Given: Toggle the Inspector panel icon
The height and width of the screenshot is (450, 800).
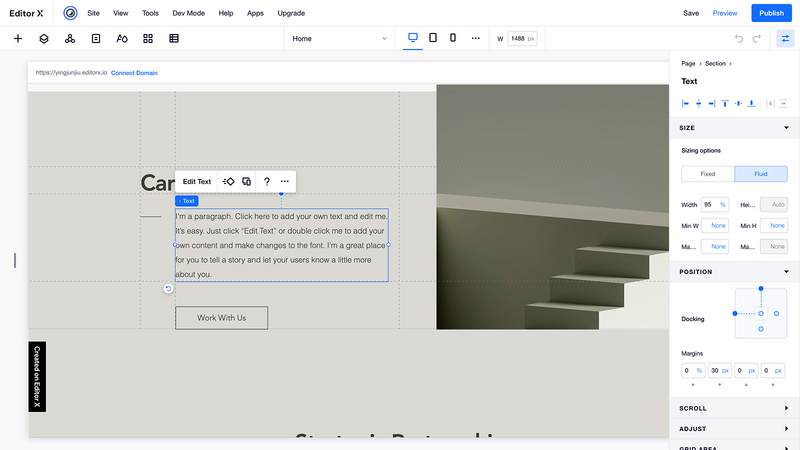Looking at the screenshot, I should pyautogui.click(x=785, y=38).
